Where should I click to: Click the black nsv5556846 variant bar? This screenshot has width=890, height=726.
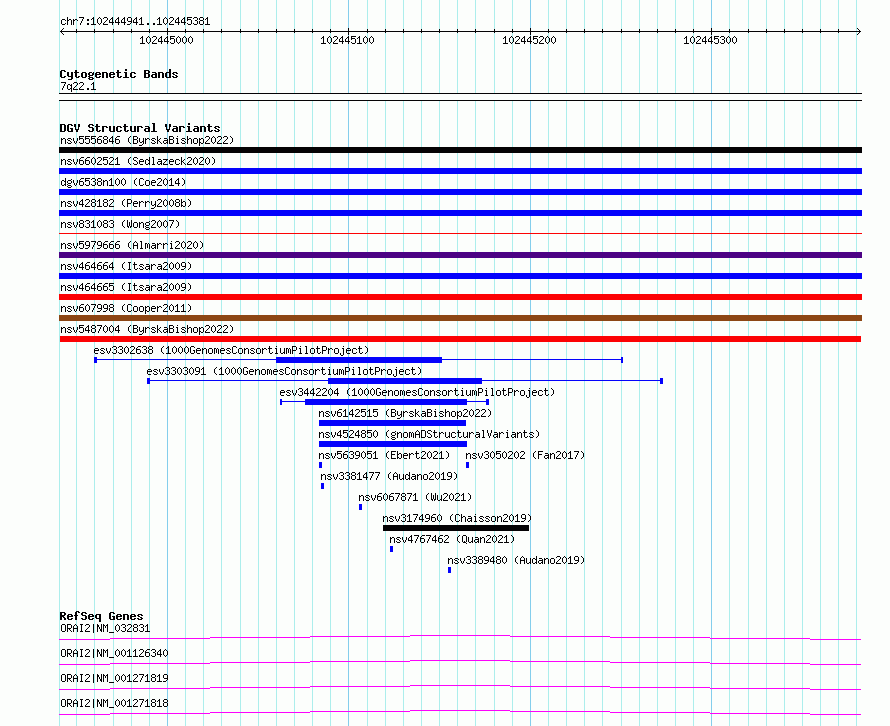tap(460, 150)
